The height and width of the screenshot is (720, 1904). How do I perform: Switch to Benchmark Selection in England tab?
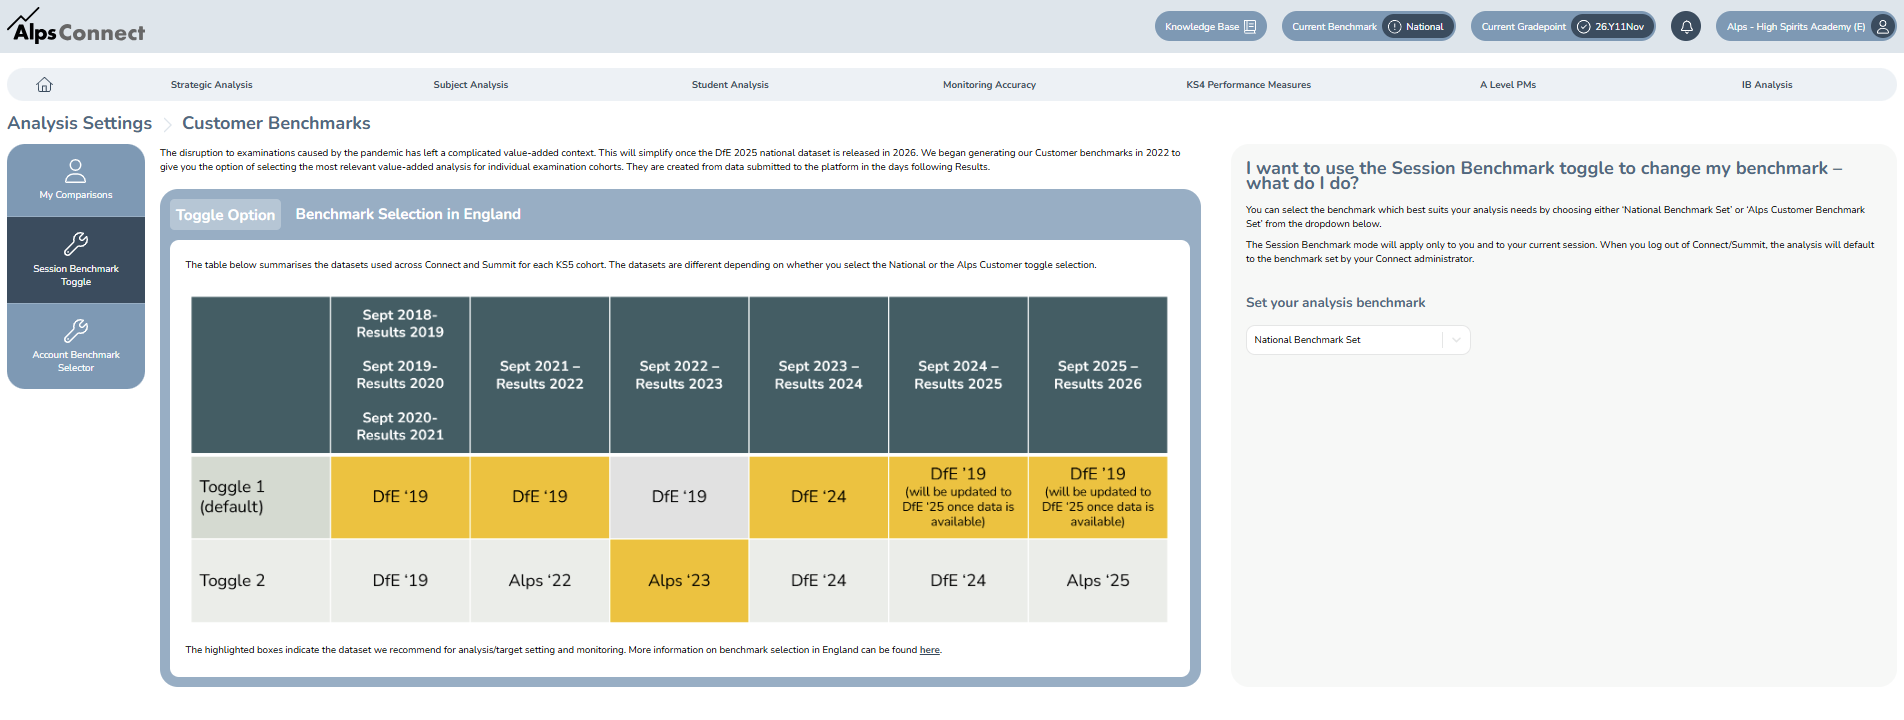[x=408, y=214]
